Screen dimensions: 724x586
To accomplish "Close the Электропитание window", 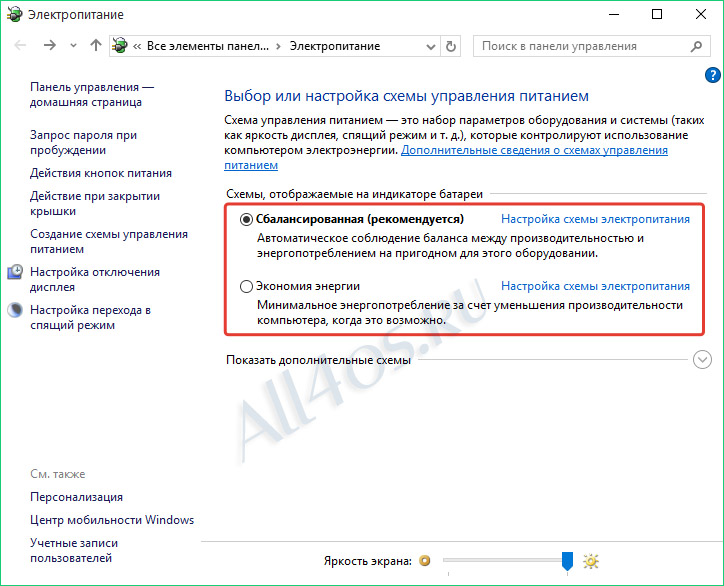I will 700,14.
